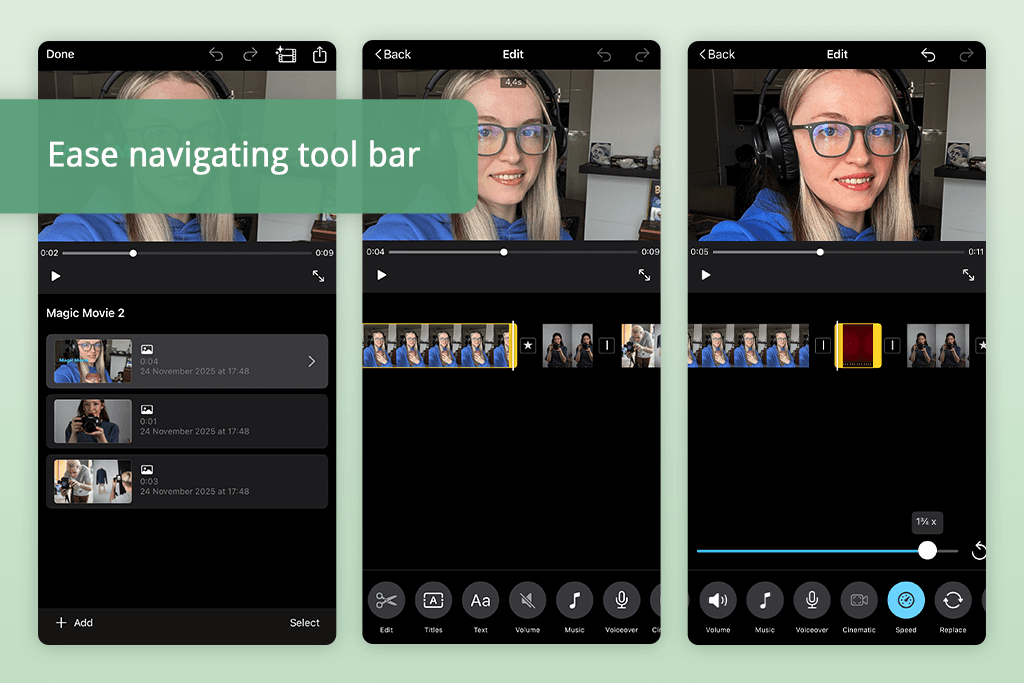Screen dimensions: 1024x683
Task: Tap Done in the Magic Movie screen
Action: click(x=60, y=54)
